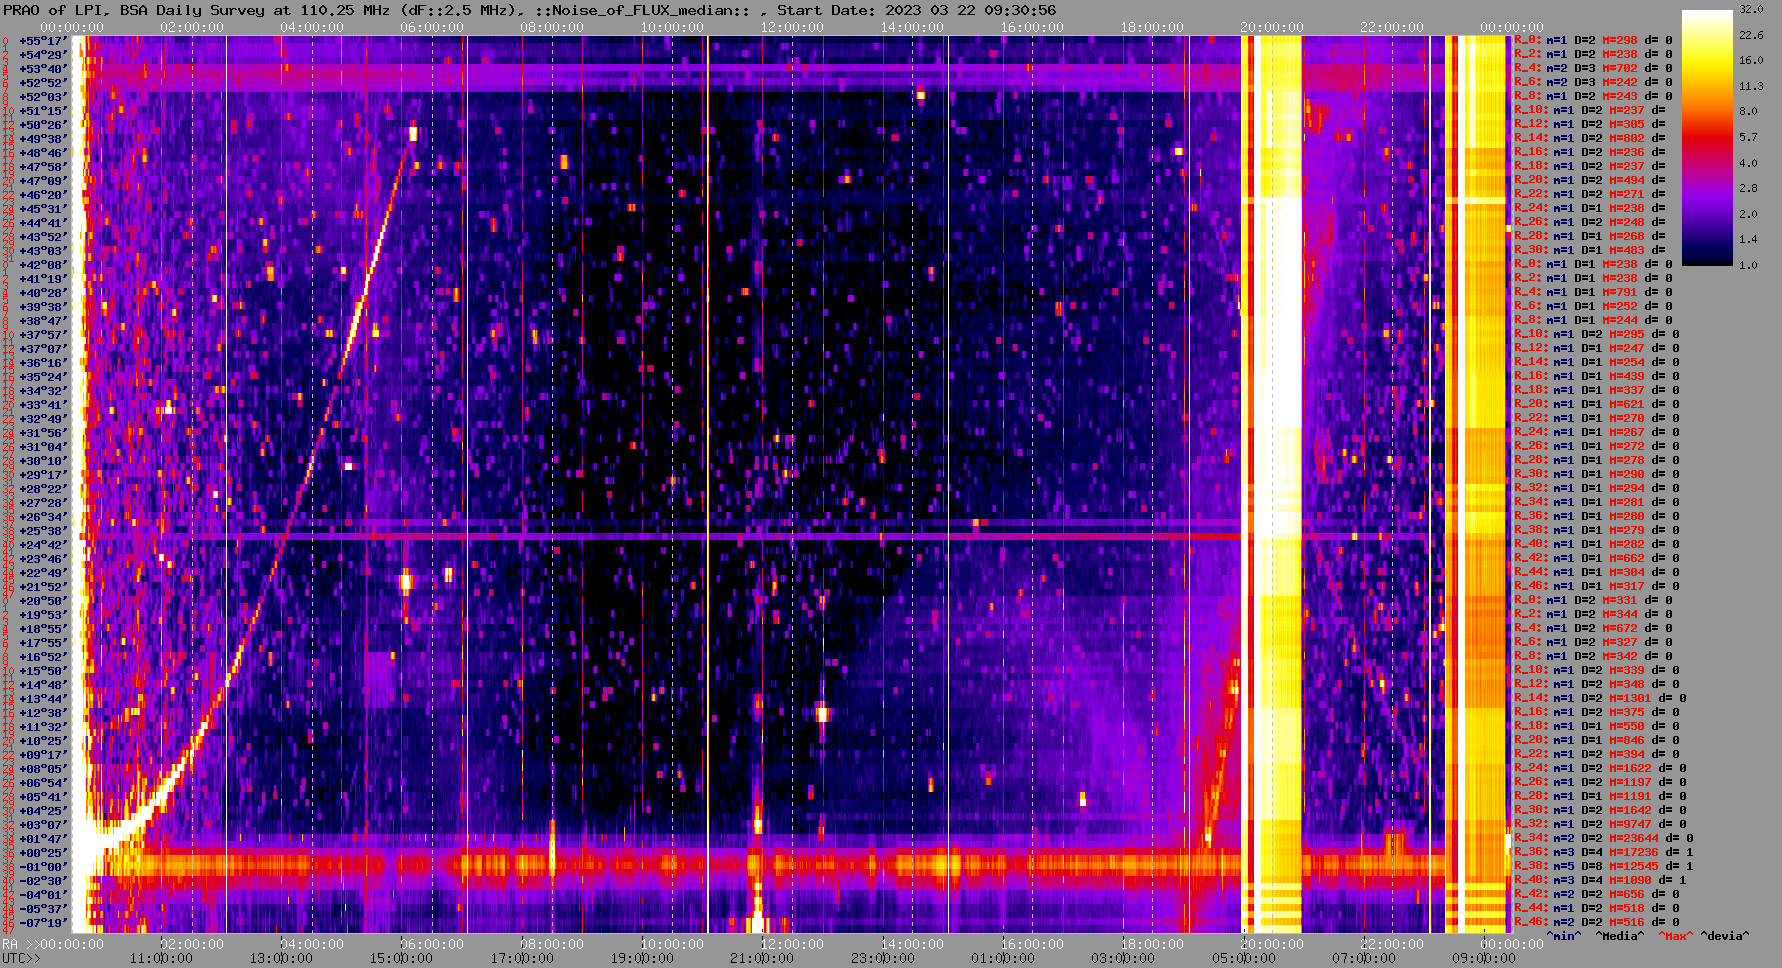Click the UTC time label 11:00:00

(x=162, y=958)
